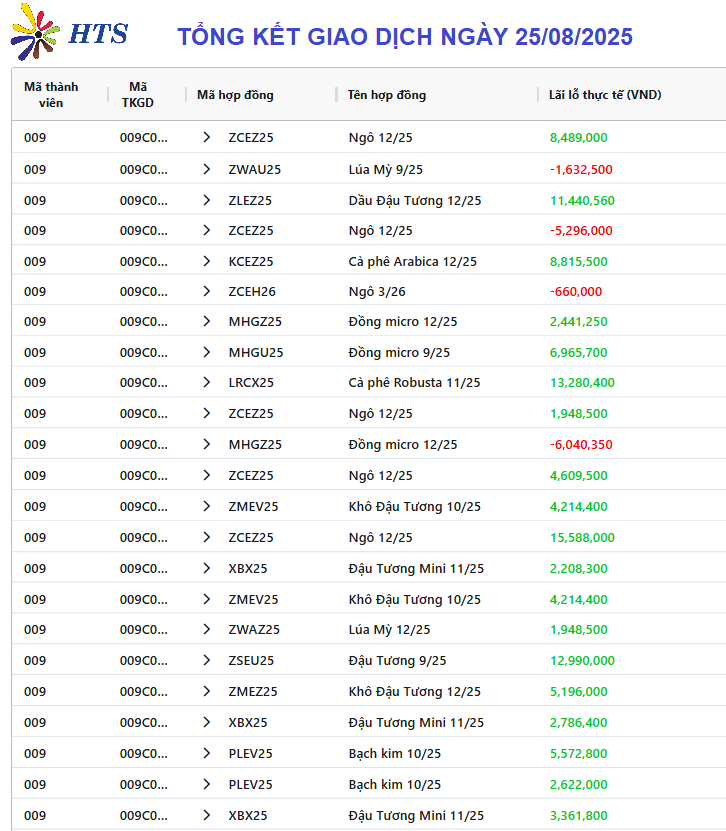Select the -6,040,350 loss value
Image resolution: width=726 pixels, height=831 pixels.
pos(581,445)
